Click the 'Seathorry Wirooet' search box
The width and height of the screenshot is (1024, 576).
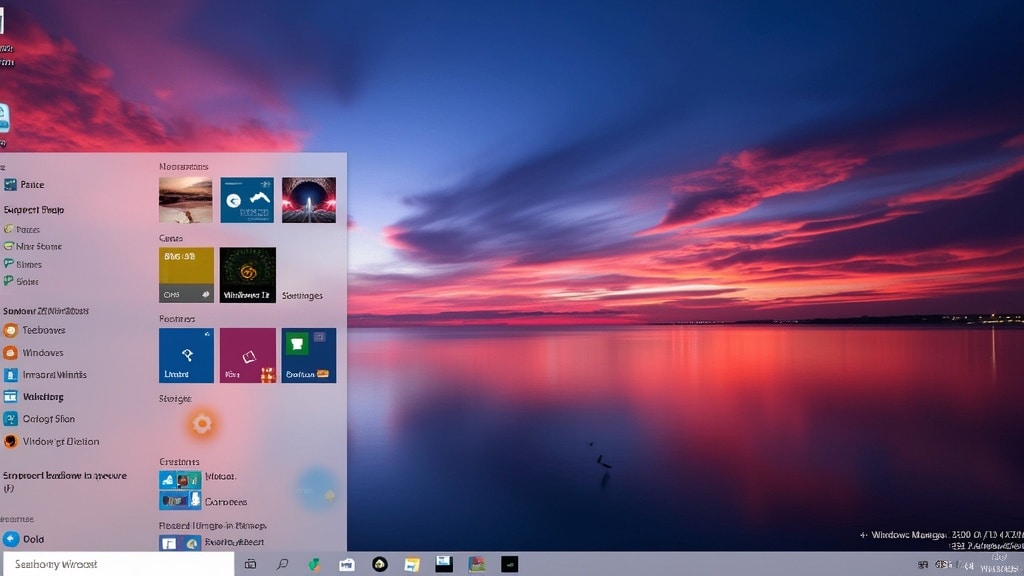point(118,564)
